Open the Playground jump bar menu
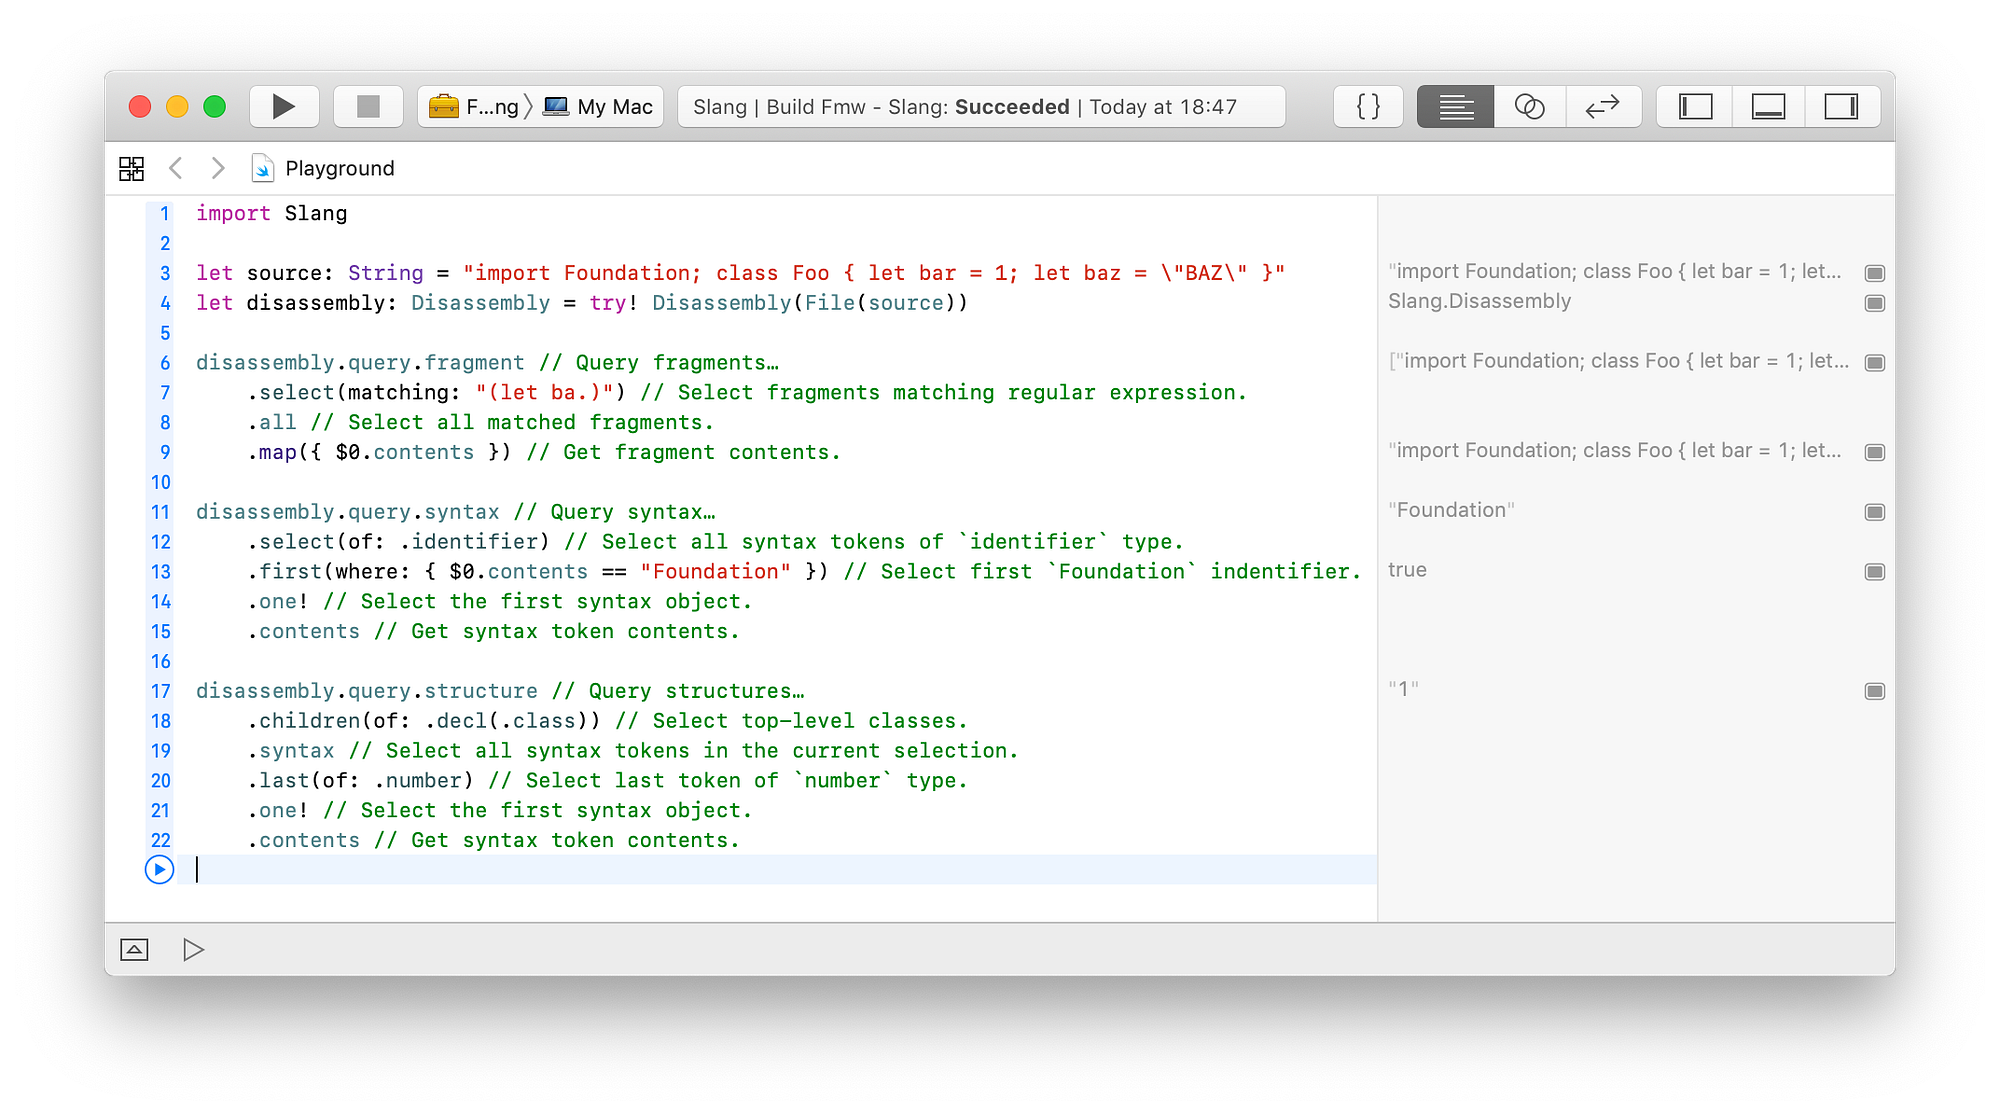 [x=338, y=168]
